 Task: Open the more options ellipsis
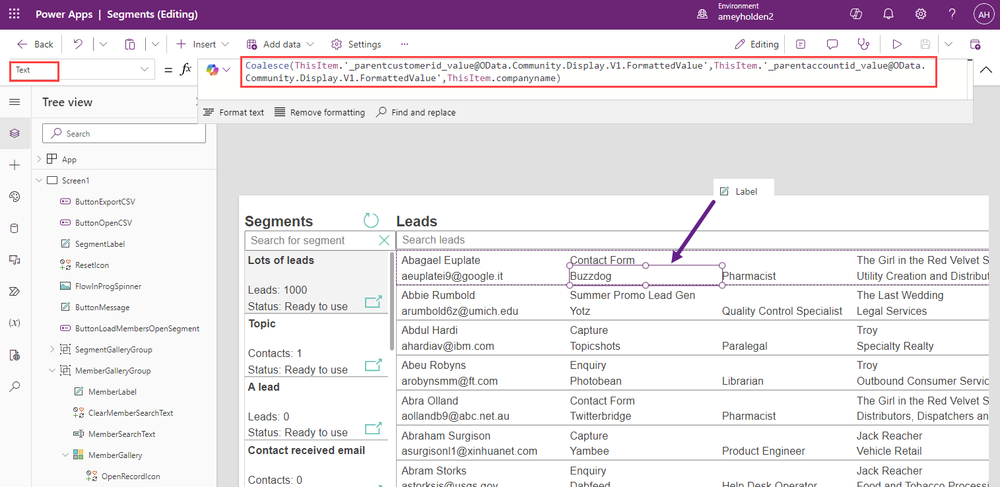pos(404,44)
